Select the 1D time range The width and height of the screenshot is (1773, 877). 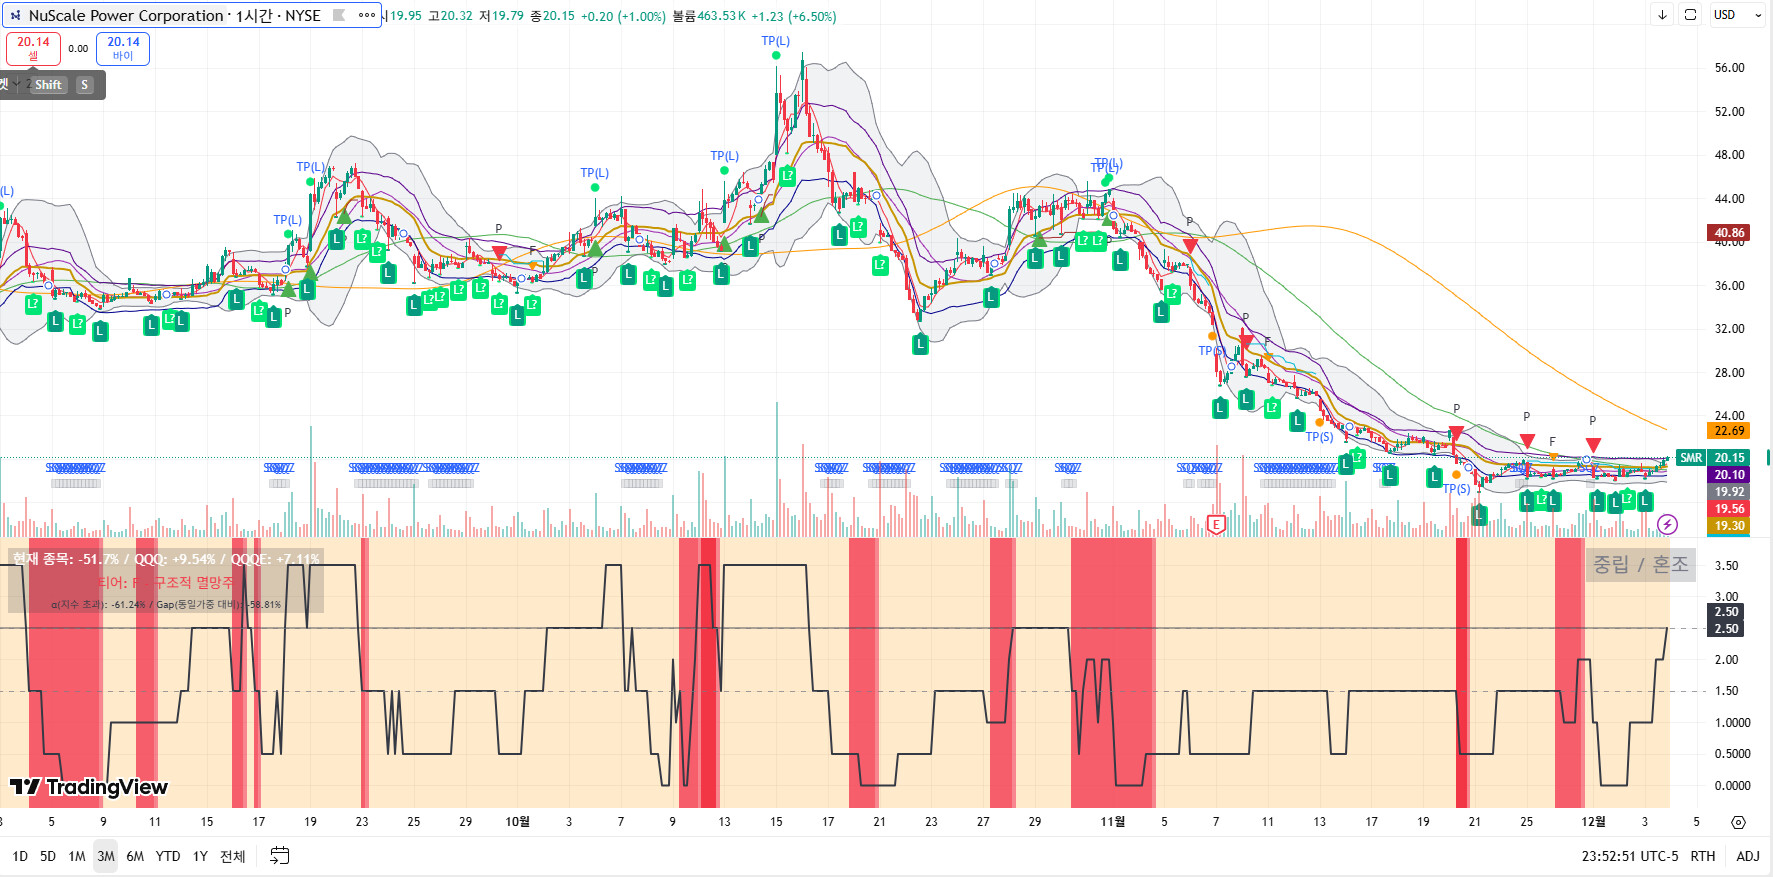20,856
